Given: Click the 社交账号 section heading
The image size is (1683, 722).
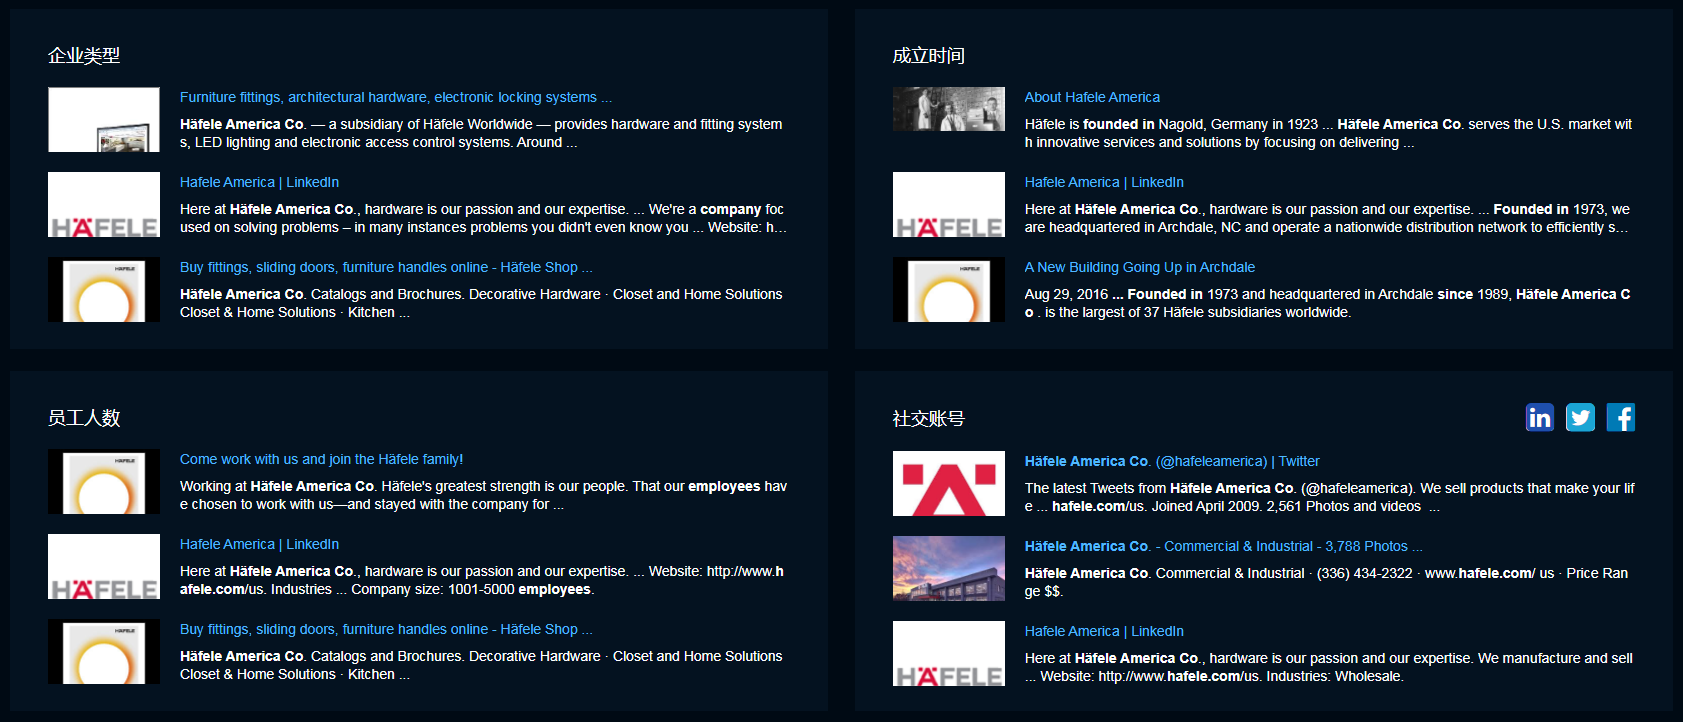Looking at the screenshot, I should (929, 418).
